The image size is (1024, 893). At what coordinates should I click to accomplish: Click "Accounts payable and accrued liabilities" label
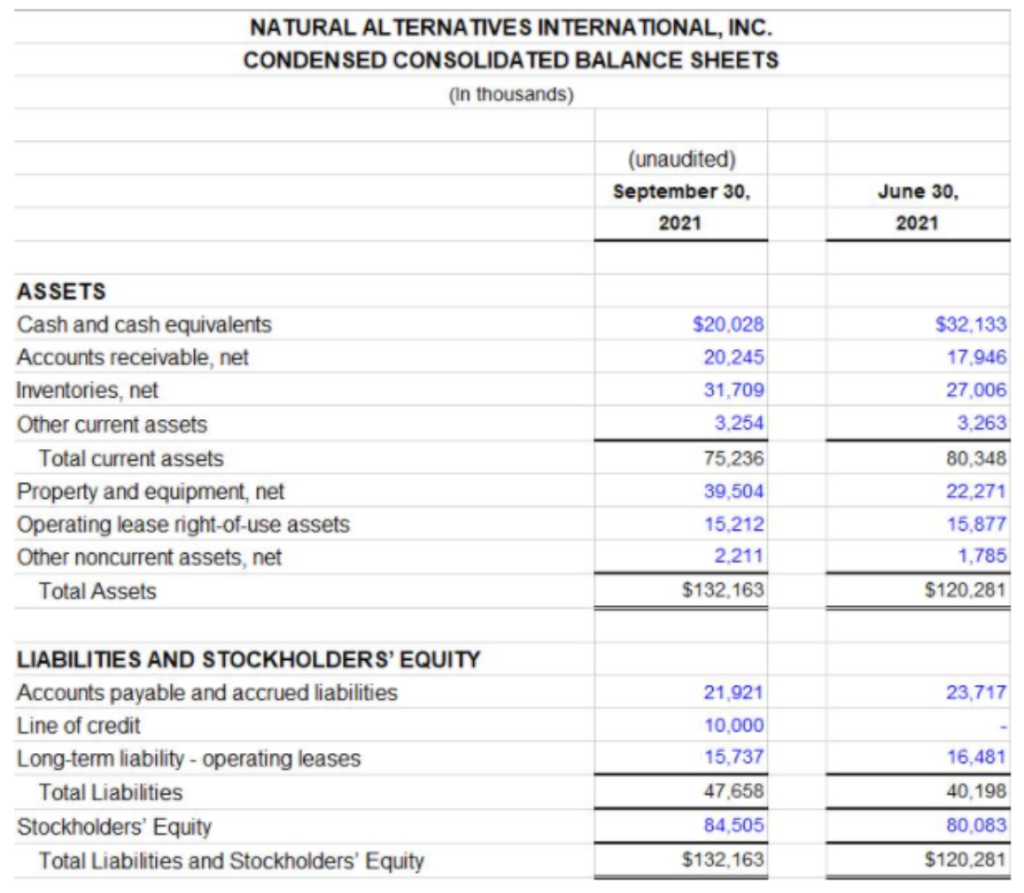[208, 692]
